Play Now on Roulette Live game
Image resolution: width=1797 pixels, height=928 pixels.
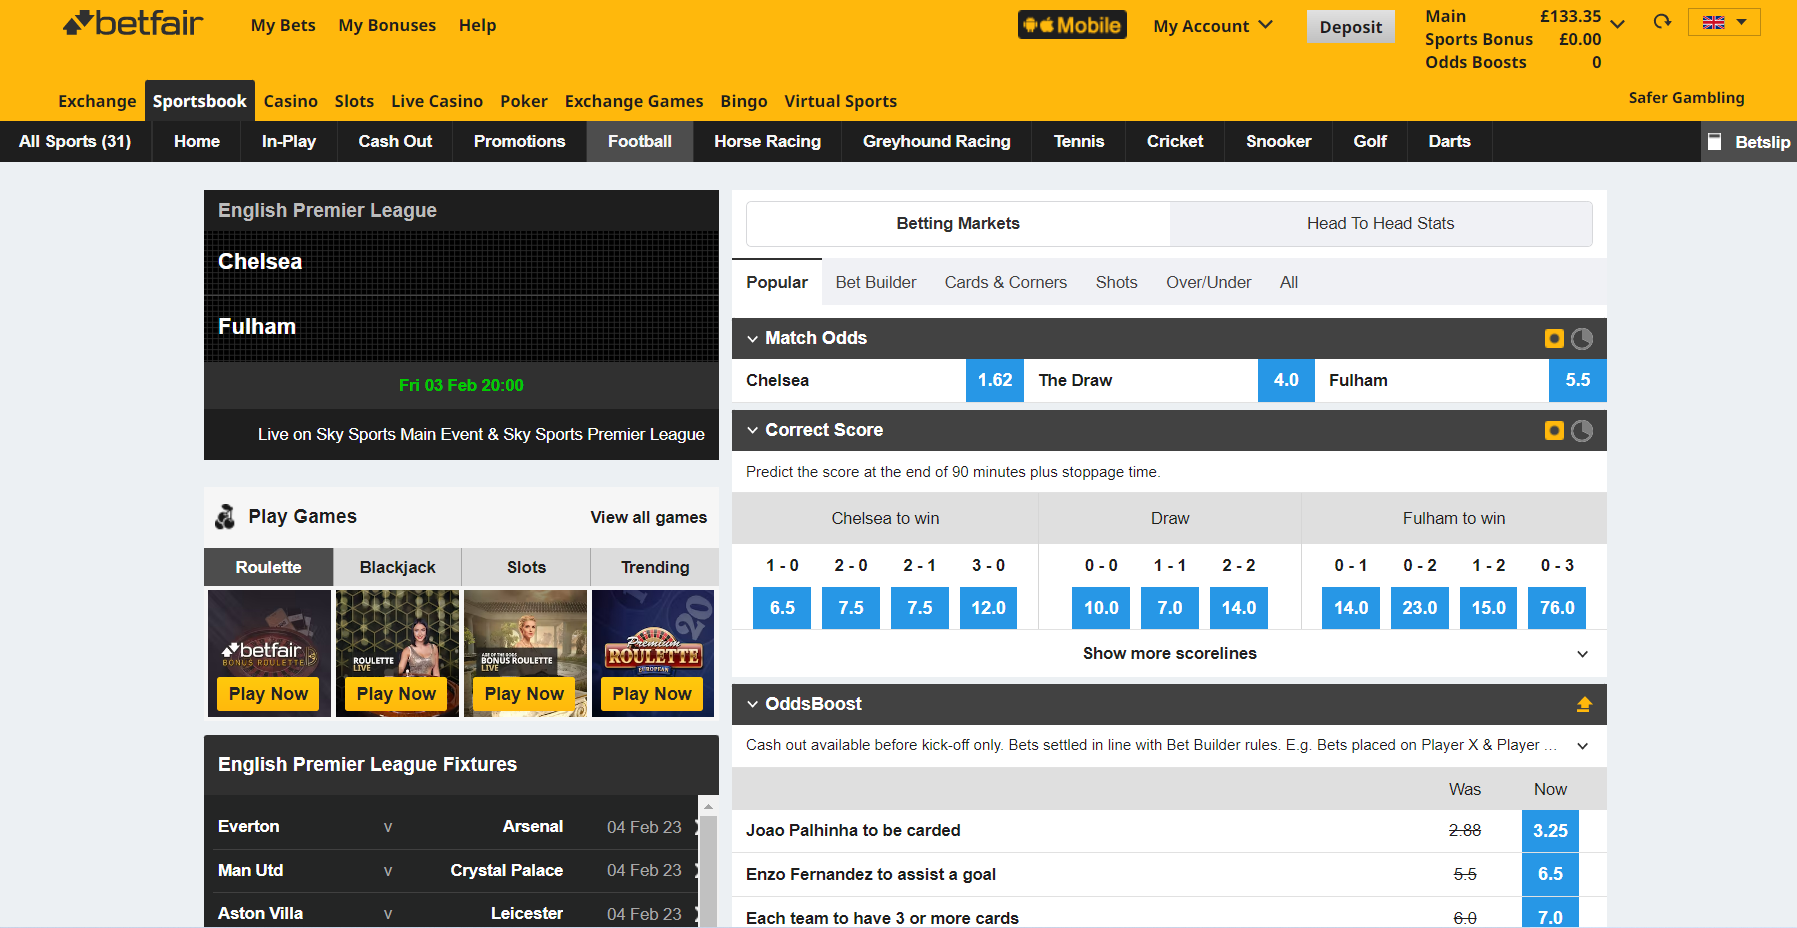pos(396,694)
